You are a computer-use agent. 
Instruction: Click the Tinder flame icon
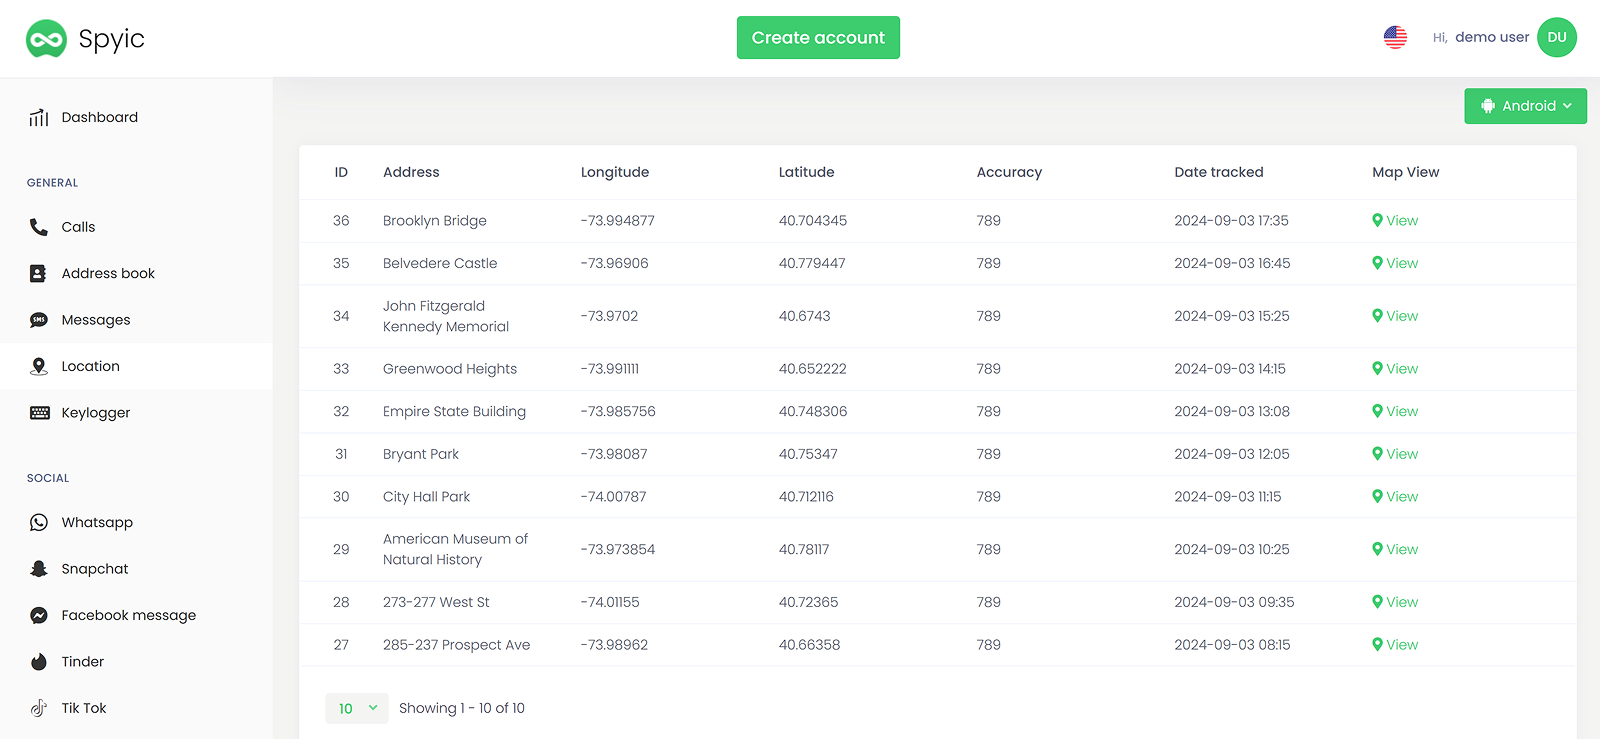pyautogui.click(x=39, y=661)
